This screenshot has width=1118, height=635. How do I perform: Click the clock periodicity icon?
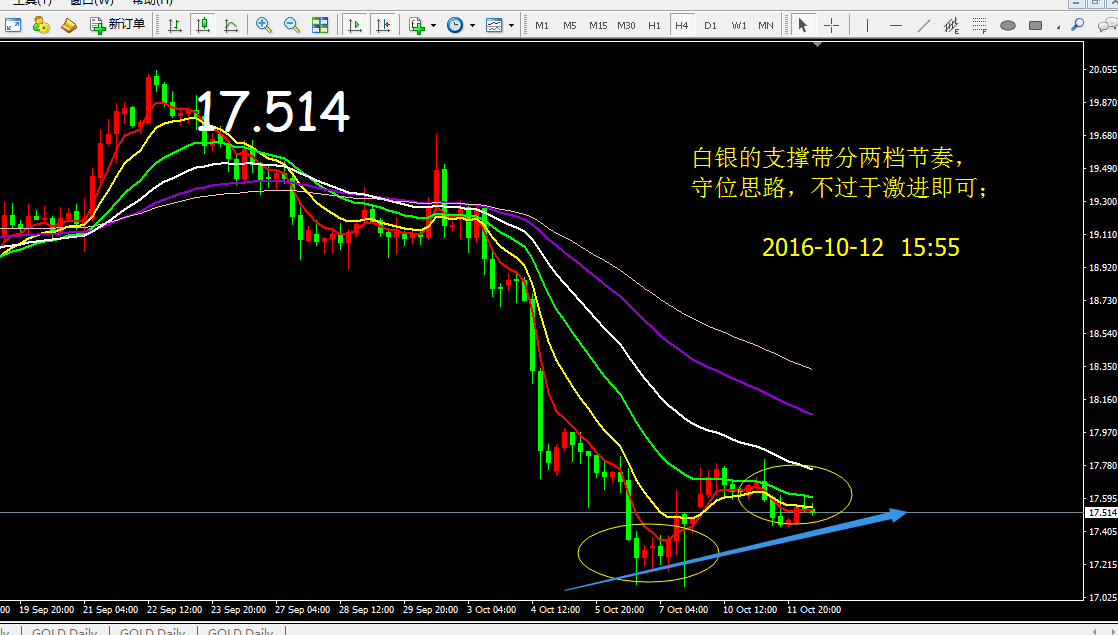point(455,26)
